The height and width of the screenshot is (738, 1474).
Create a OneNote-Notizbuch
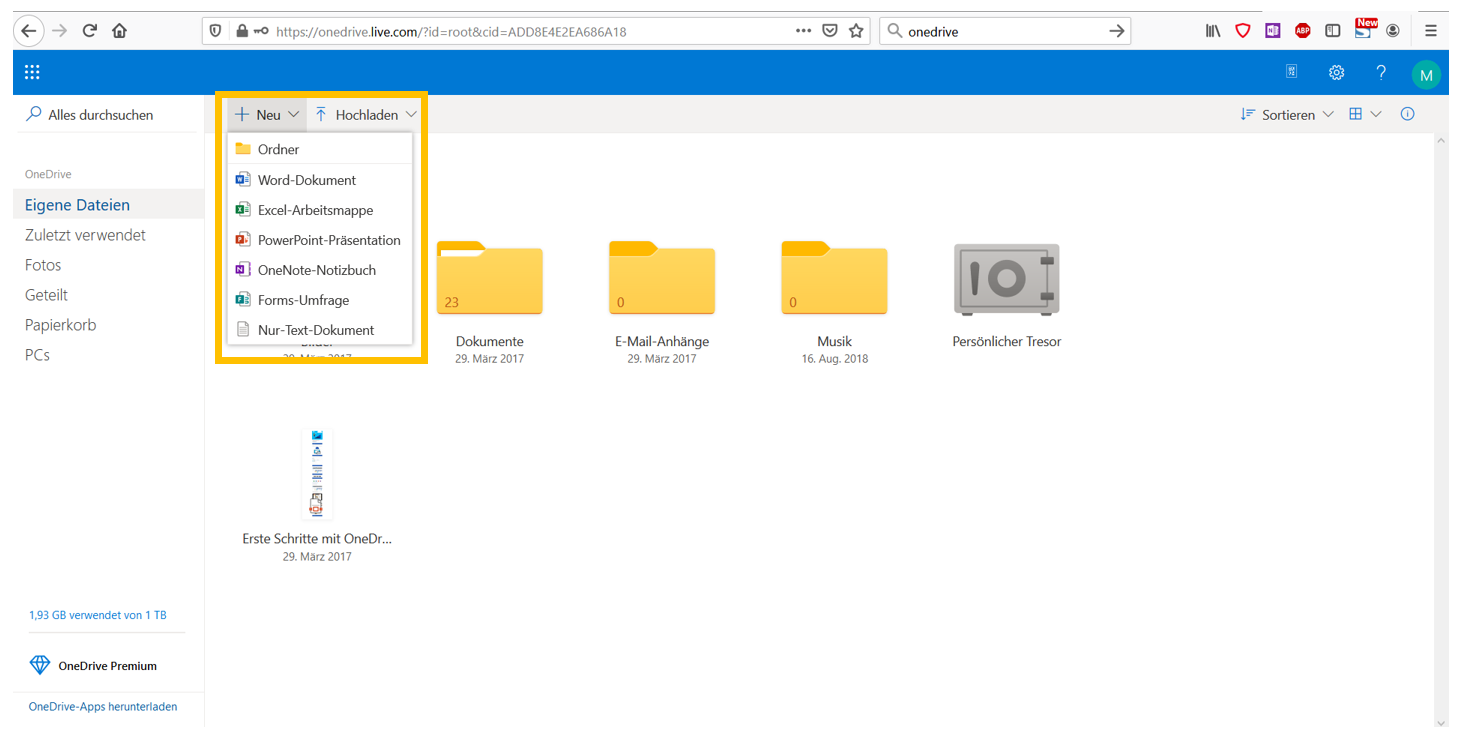tap(320, 270)
